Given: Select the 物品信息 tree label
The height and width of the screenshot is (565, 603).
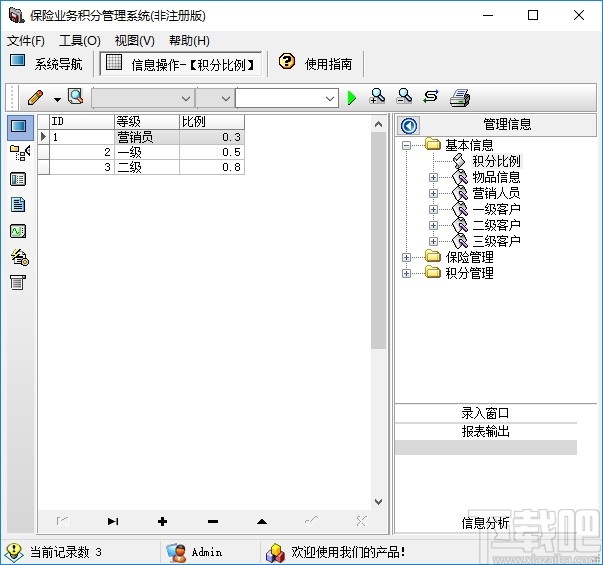Looking at the screenshot, I should (496, 177).
